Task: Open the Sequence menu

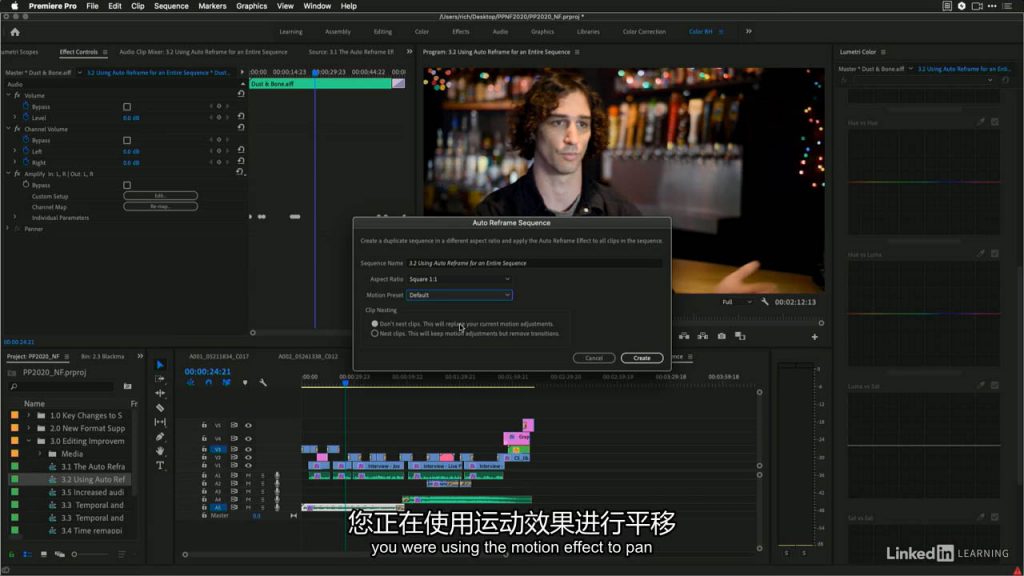Action: click(x=171, y=6)
